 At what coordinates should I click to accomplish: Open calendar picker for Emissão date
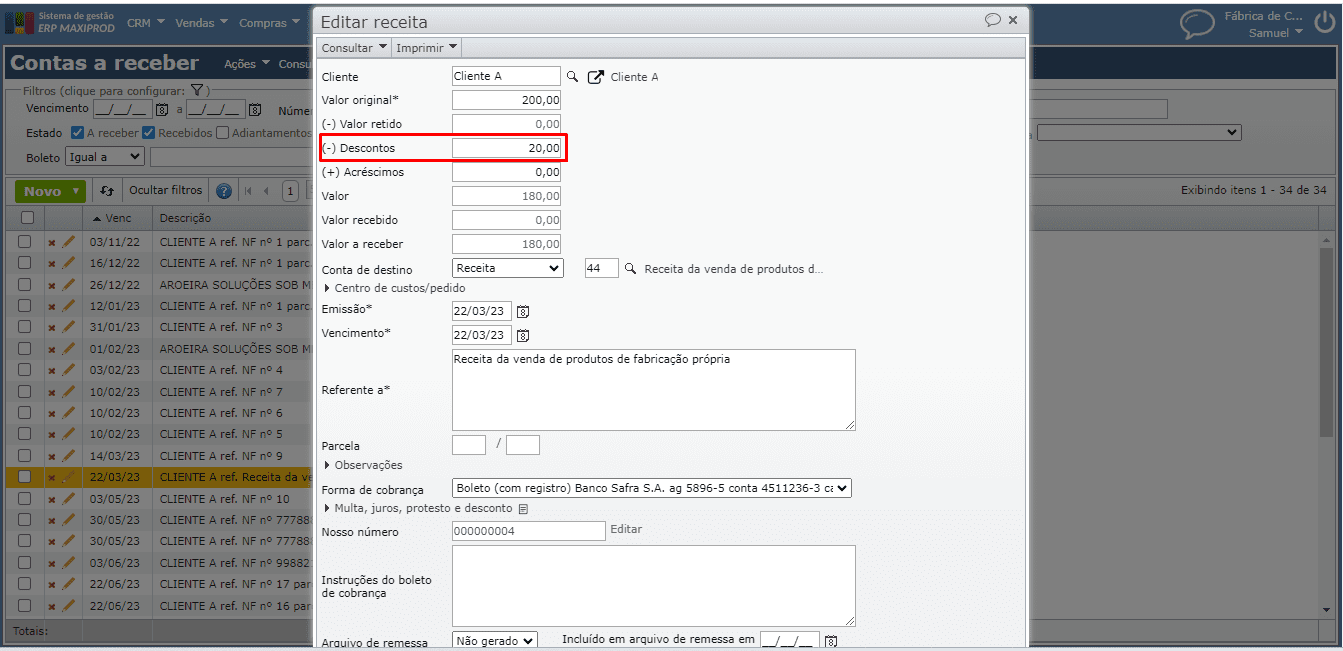(x=522, y=311)
